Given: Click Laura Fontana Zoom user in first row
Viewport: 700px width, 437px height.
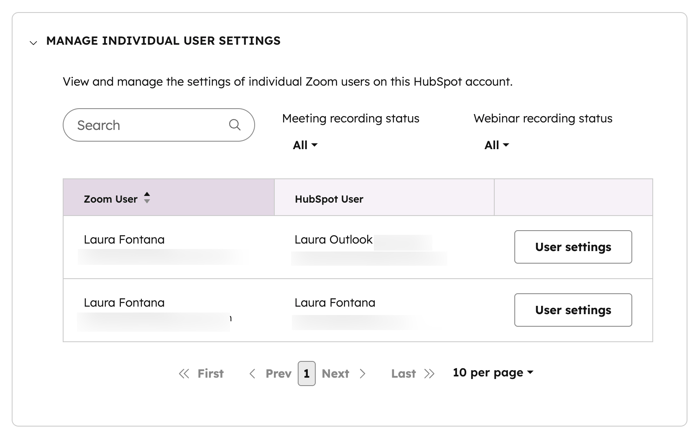Looking at the screenshot, I should (124, 240).
